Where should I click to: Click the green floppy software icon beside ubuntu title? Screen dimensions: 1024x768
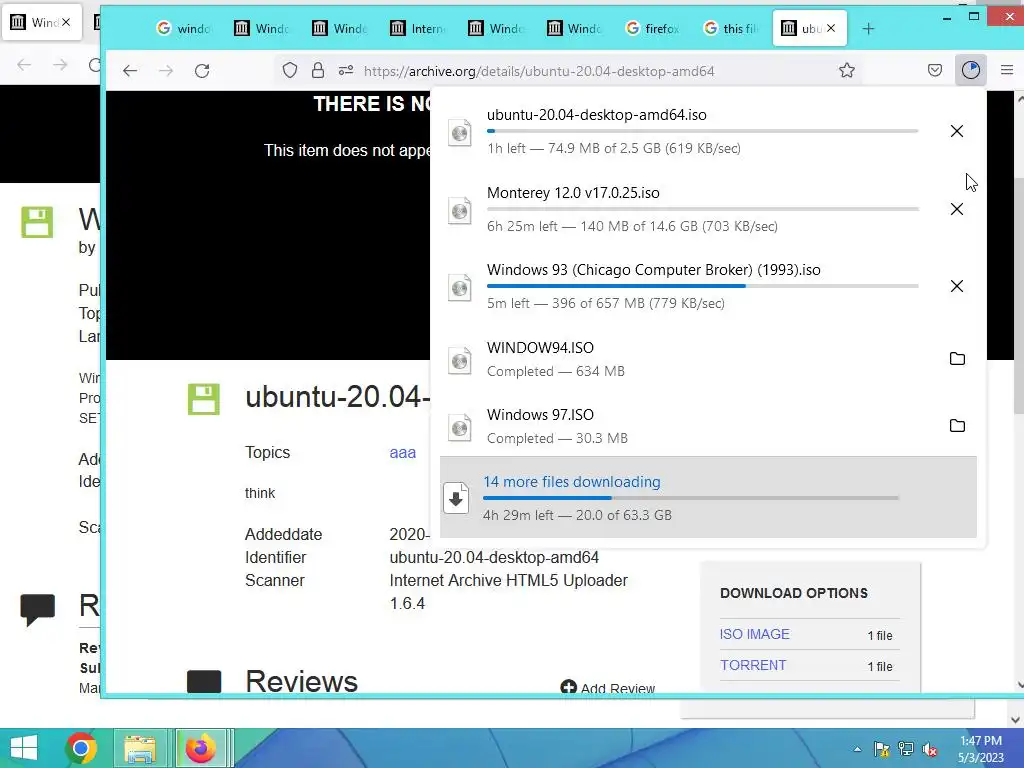point(204,399)
